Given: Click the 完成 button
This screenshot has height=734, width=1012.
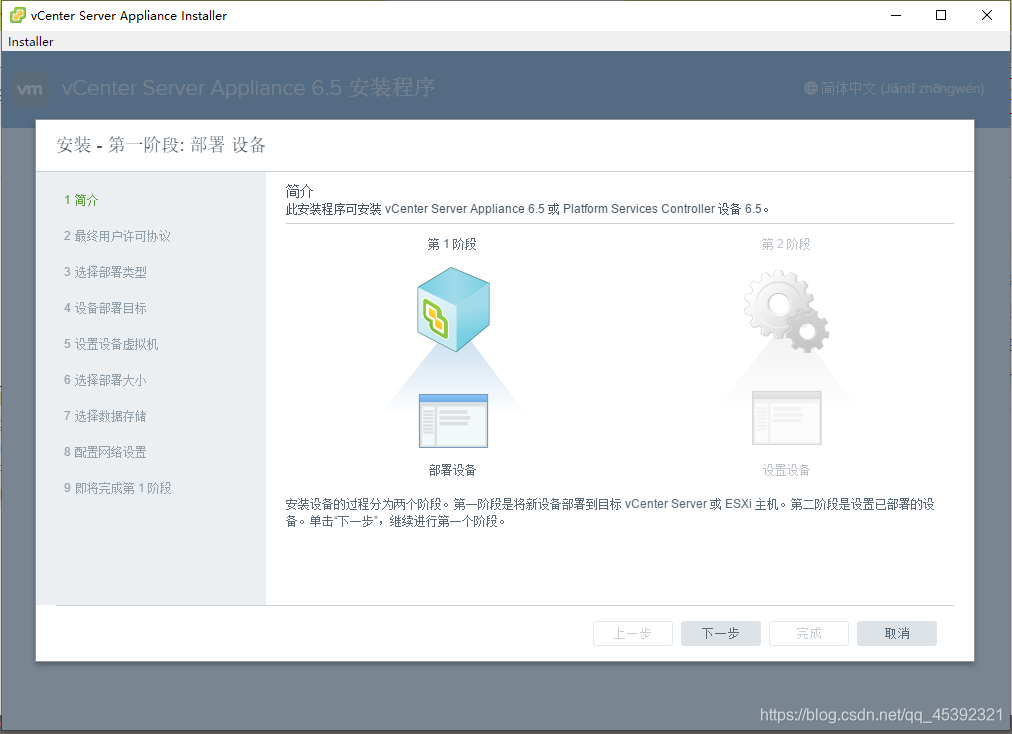Looking at the screenshot, I should [x=809, y=633].
